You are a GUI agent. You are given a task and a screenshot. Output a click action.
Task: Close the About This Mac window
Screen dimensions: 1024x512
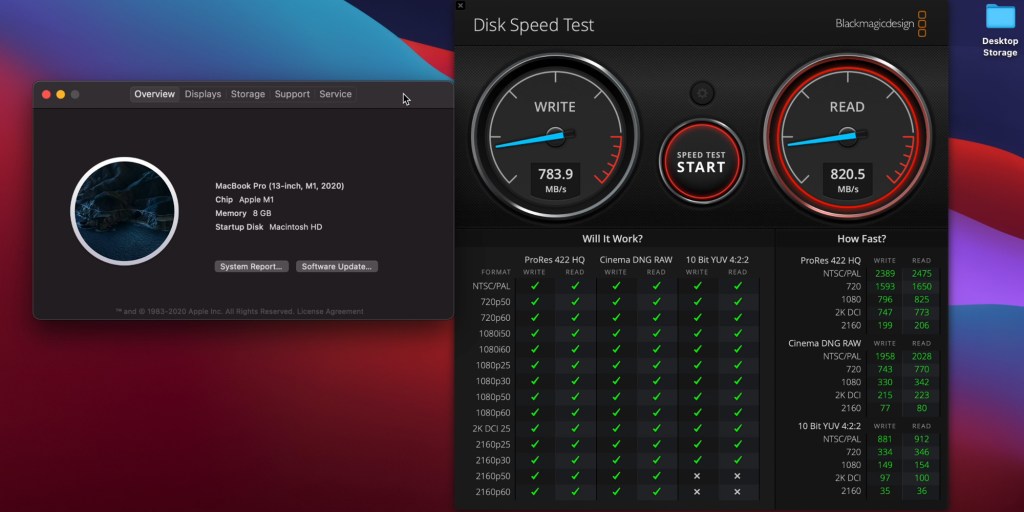[46, 94]
